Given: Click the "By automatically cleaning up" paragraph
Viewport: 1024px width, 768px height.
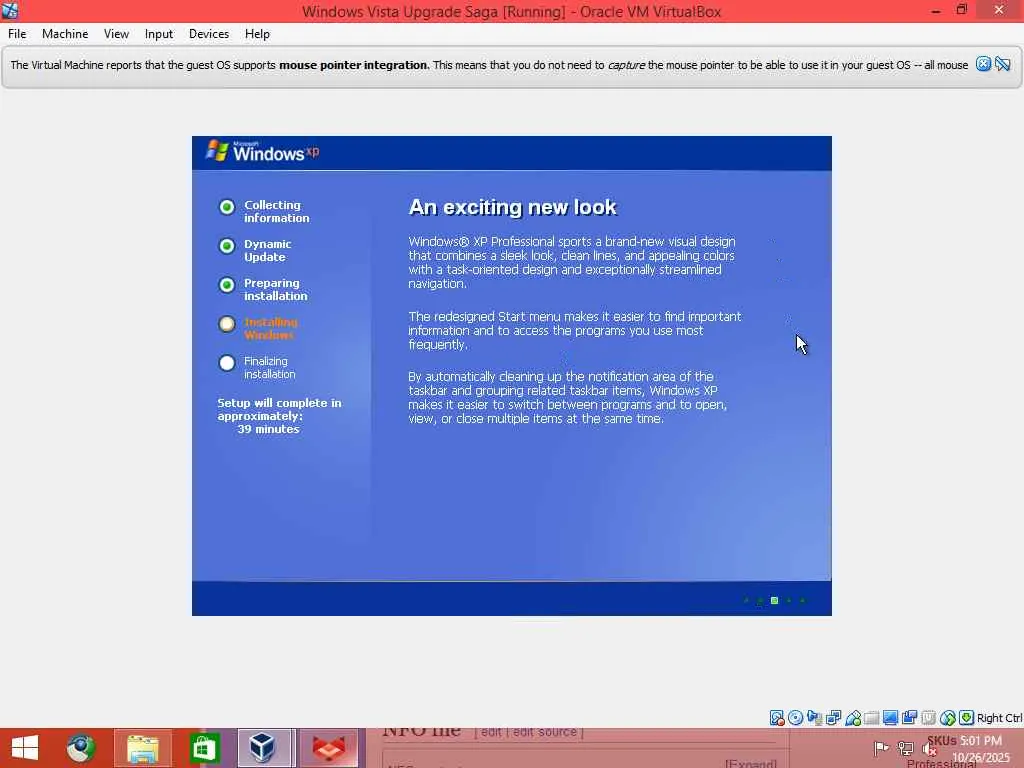Looking at the screenshot, I should [x=568, y=397].
